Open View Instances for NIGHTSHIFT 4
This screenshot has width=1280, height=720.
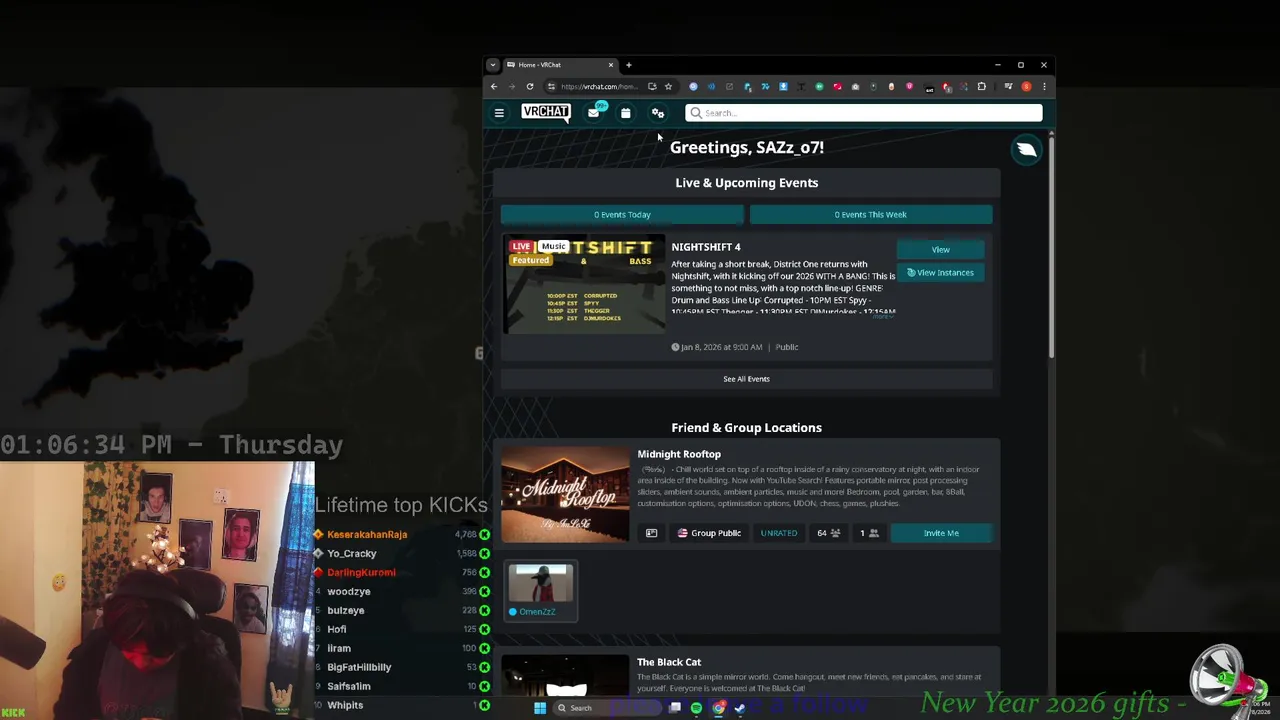click(x=941, y=273)
